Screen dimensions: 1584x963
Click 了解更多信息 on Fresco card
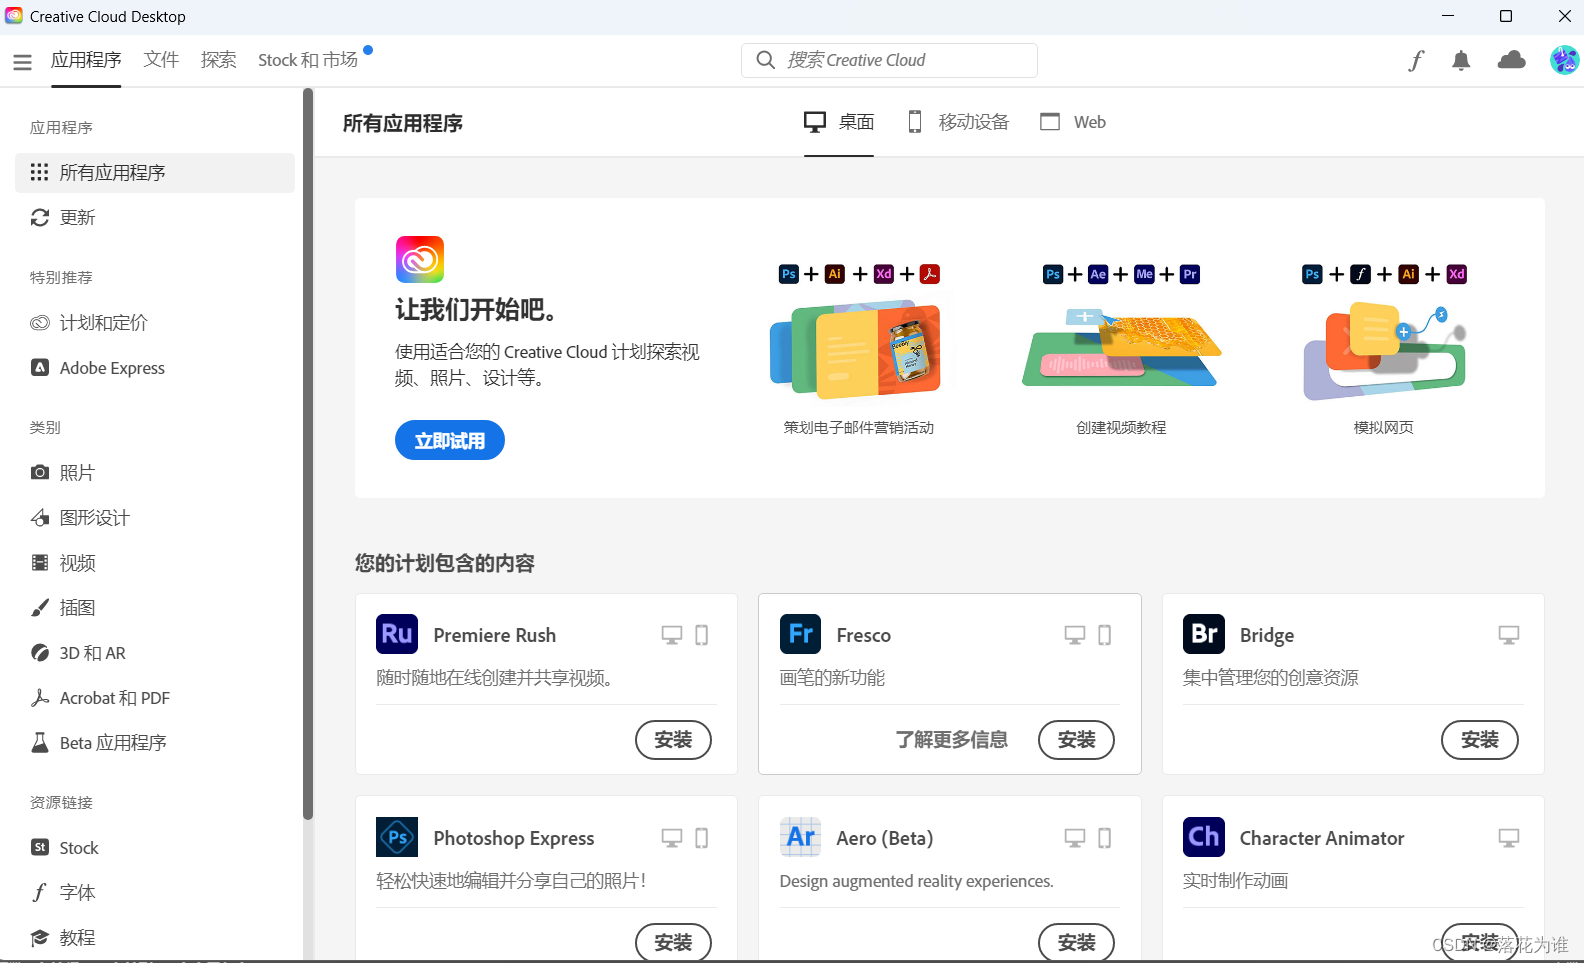click(951, 740)
